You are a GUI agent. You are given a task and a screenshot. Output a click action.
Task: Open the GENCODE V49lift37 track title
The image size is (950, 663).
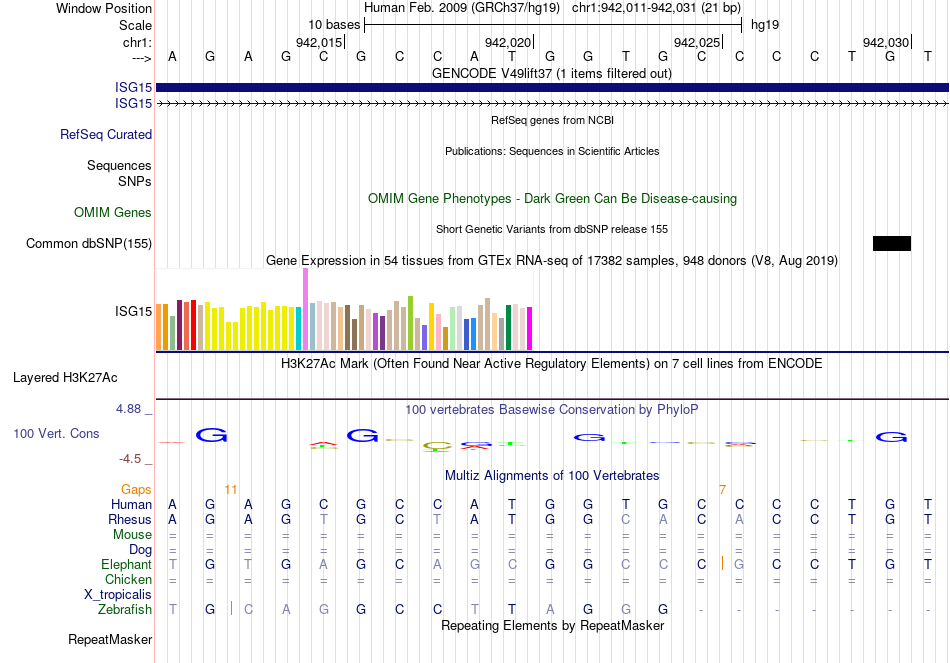click(x=551, y=74)
